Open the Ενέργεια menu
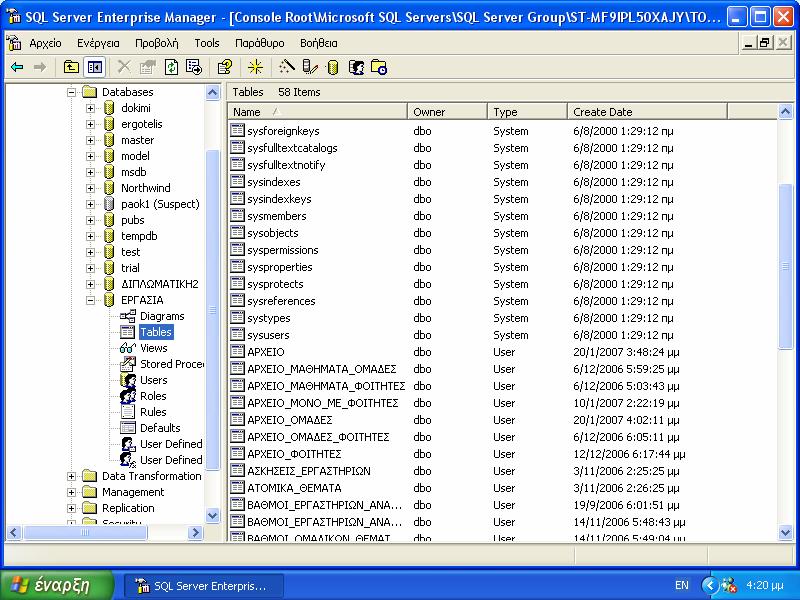 click(98, 43)
